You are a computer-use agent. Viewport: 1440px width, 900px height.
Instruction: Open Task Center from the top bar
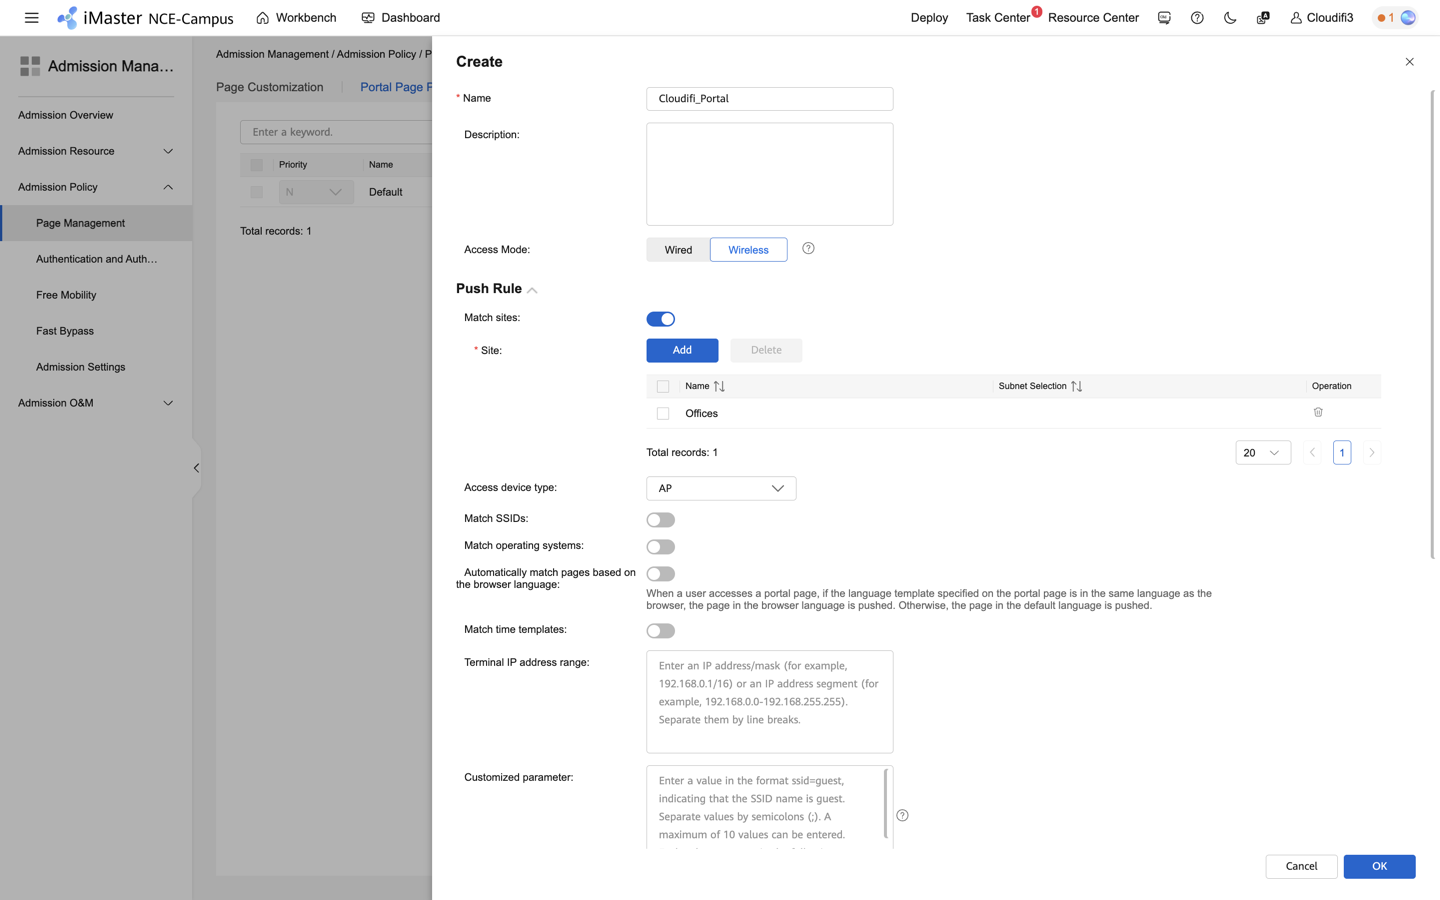pos(997,17)
